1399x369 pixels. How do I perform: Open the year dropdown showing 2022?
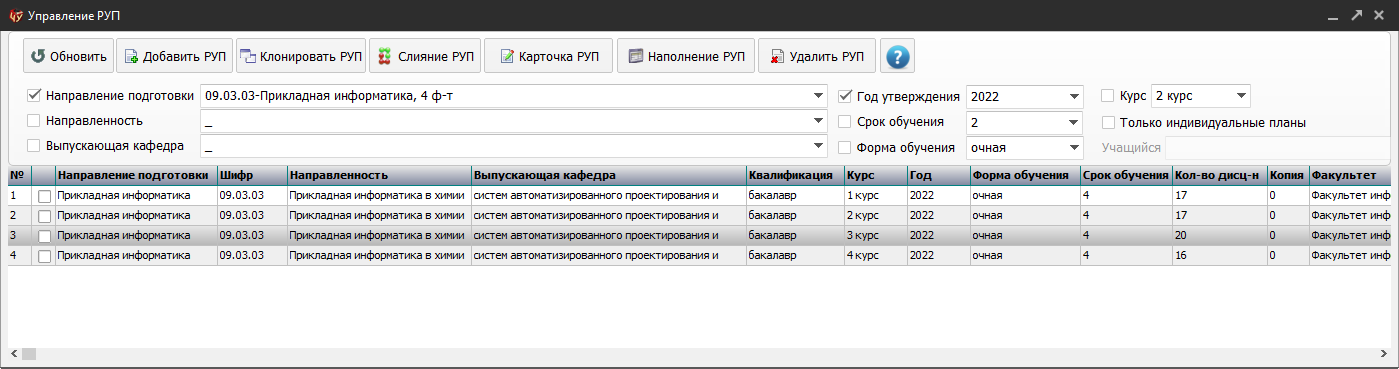click(x=1075, y=97)
